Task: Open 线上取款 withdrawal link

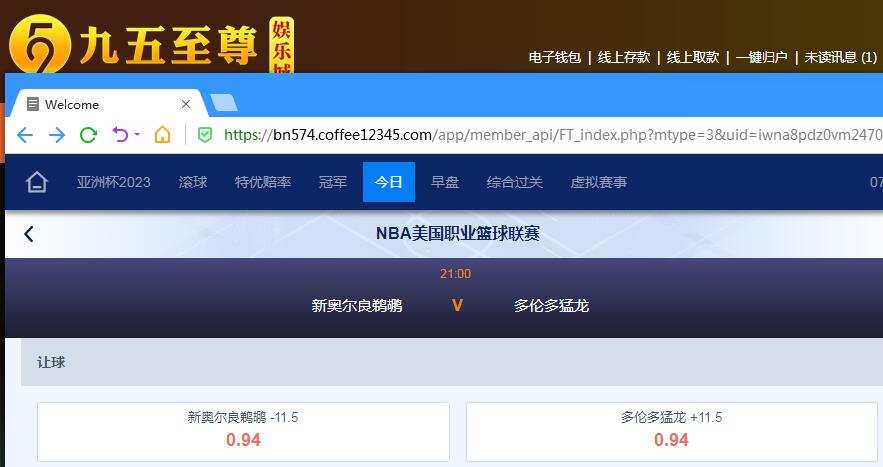Action: 693,57
